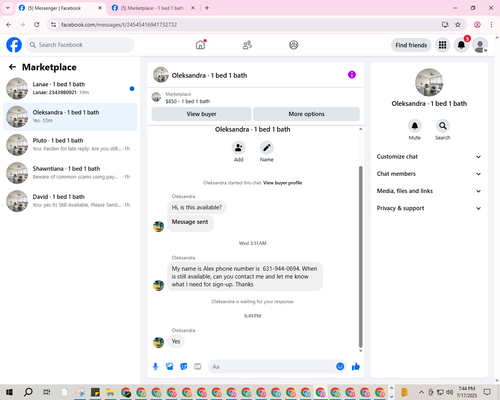Open Chrome tab search dropdown arrow
This screenshot has height=400, width=500.
click(8, 8)
